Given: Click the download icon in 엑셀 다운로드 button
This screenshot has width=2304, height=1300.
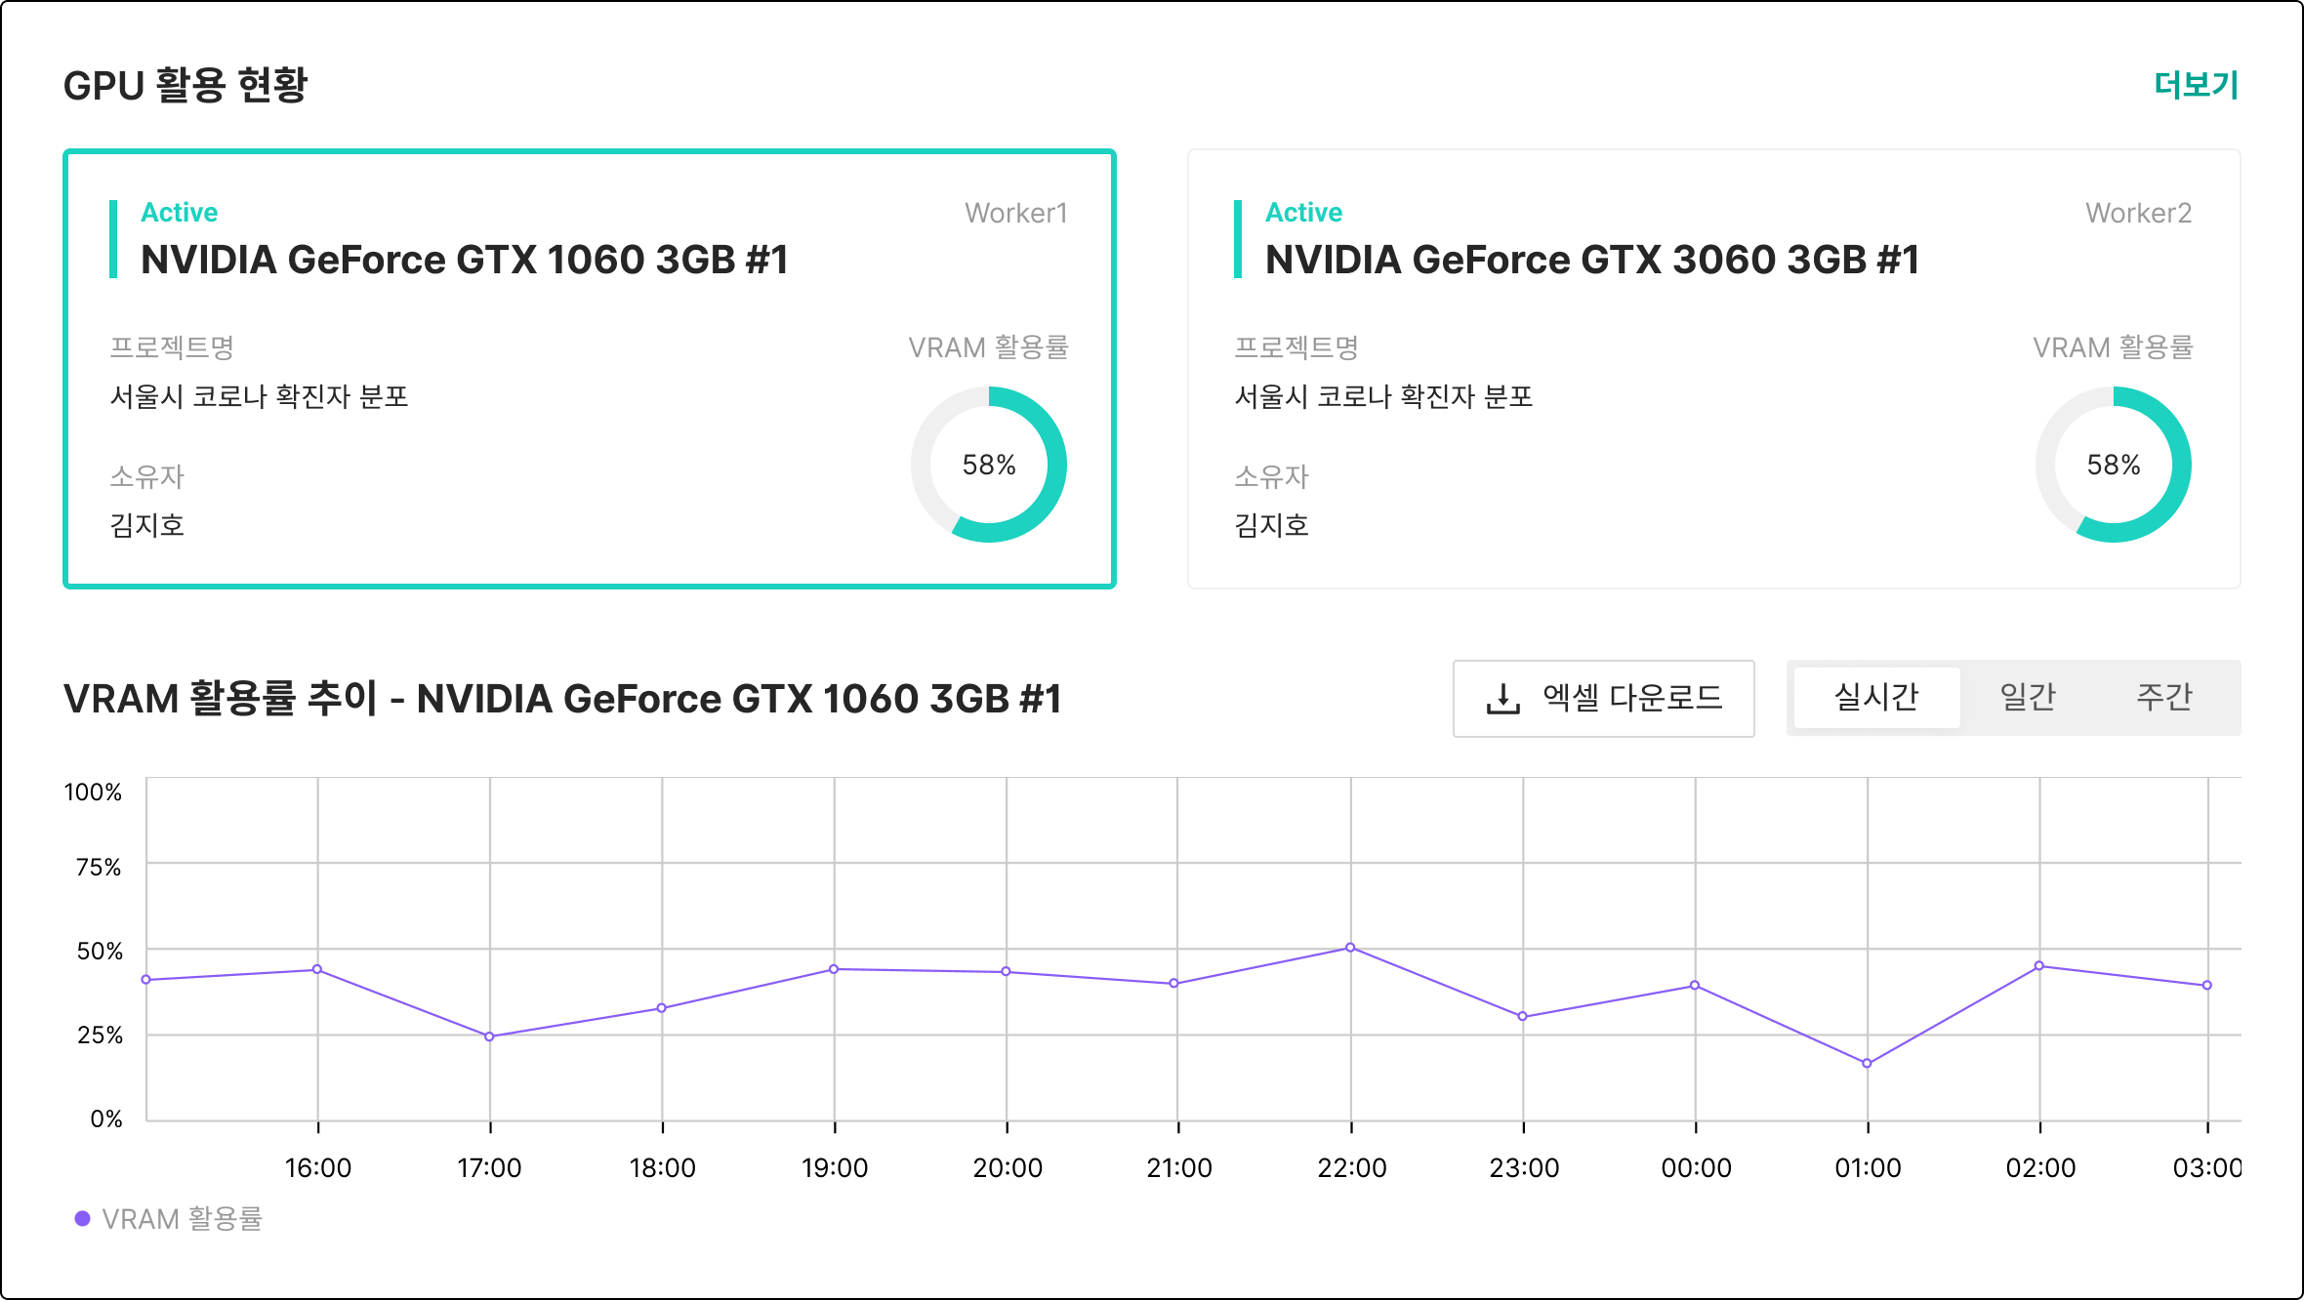Looking at the screenshot, I should coord(1502,699).
